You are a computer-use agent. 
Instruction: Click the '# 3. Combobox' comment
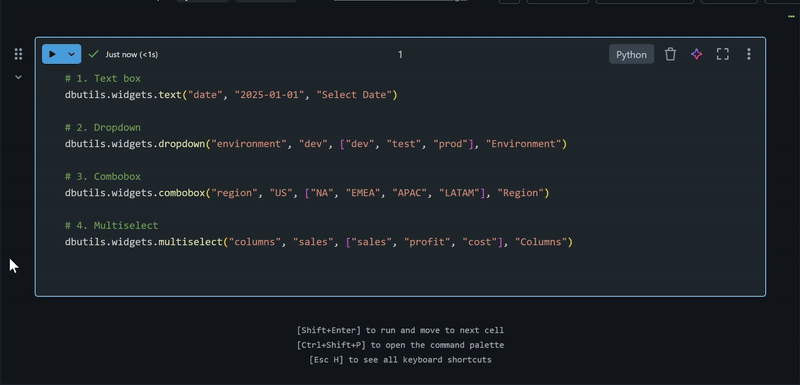pyautogui.click(x=103, y=176)
